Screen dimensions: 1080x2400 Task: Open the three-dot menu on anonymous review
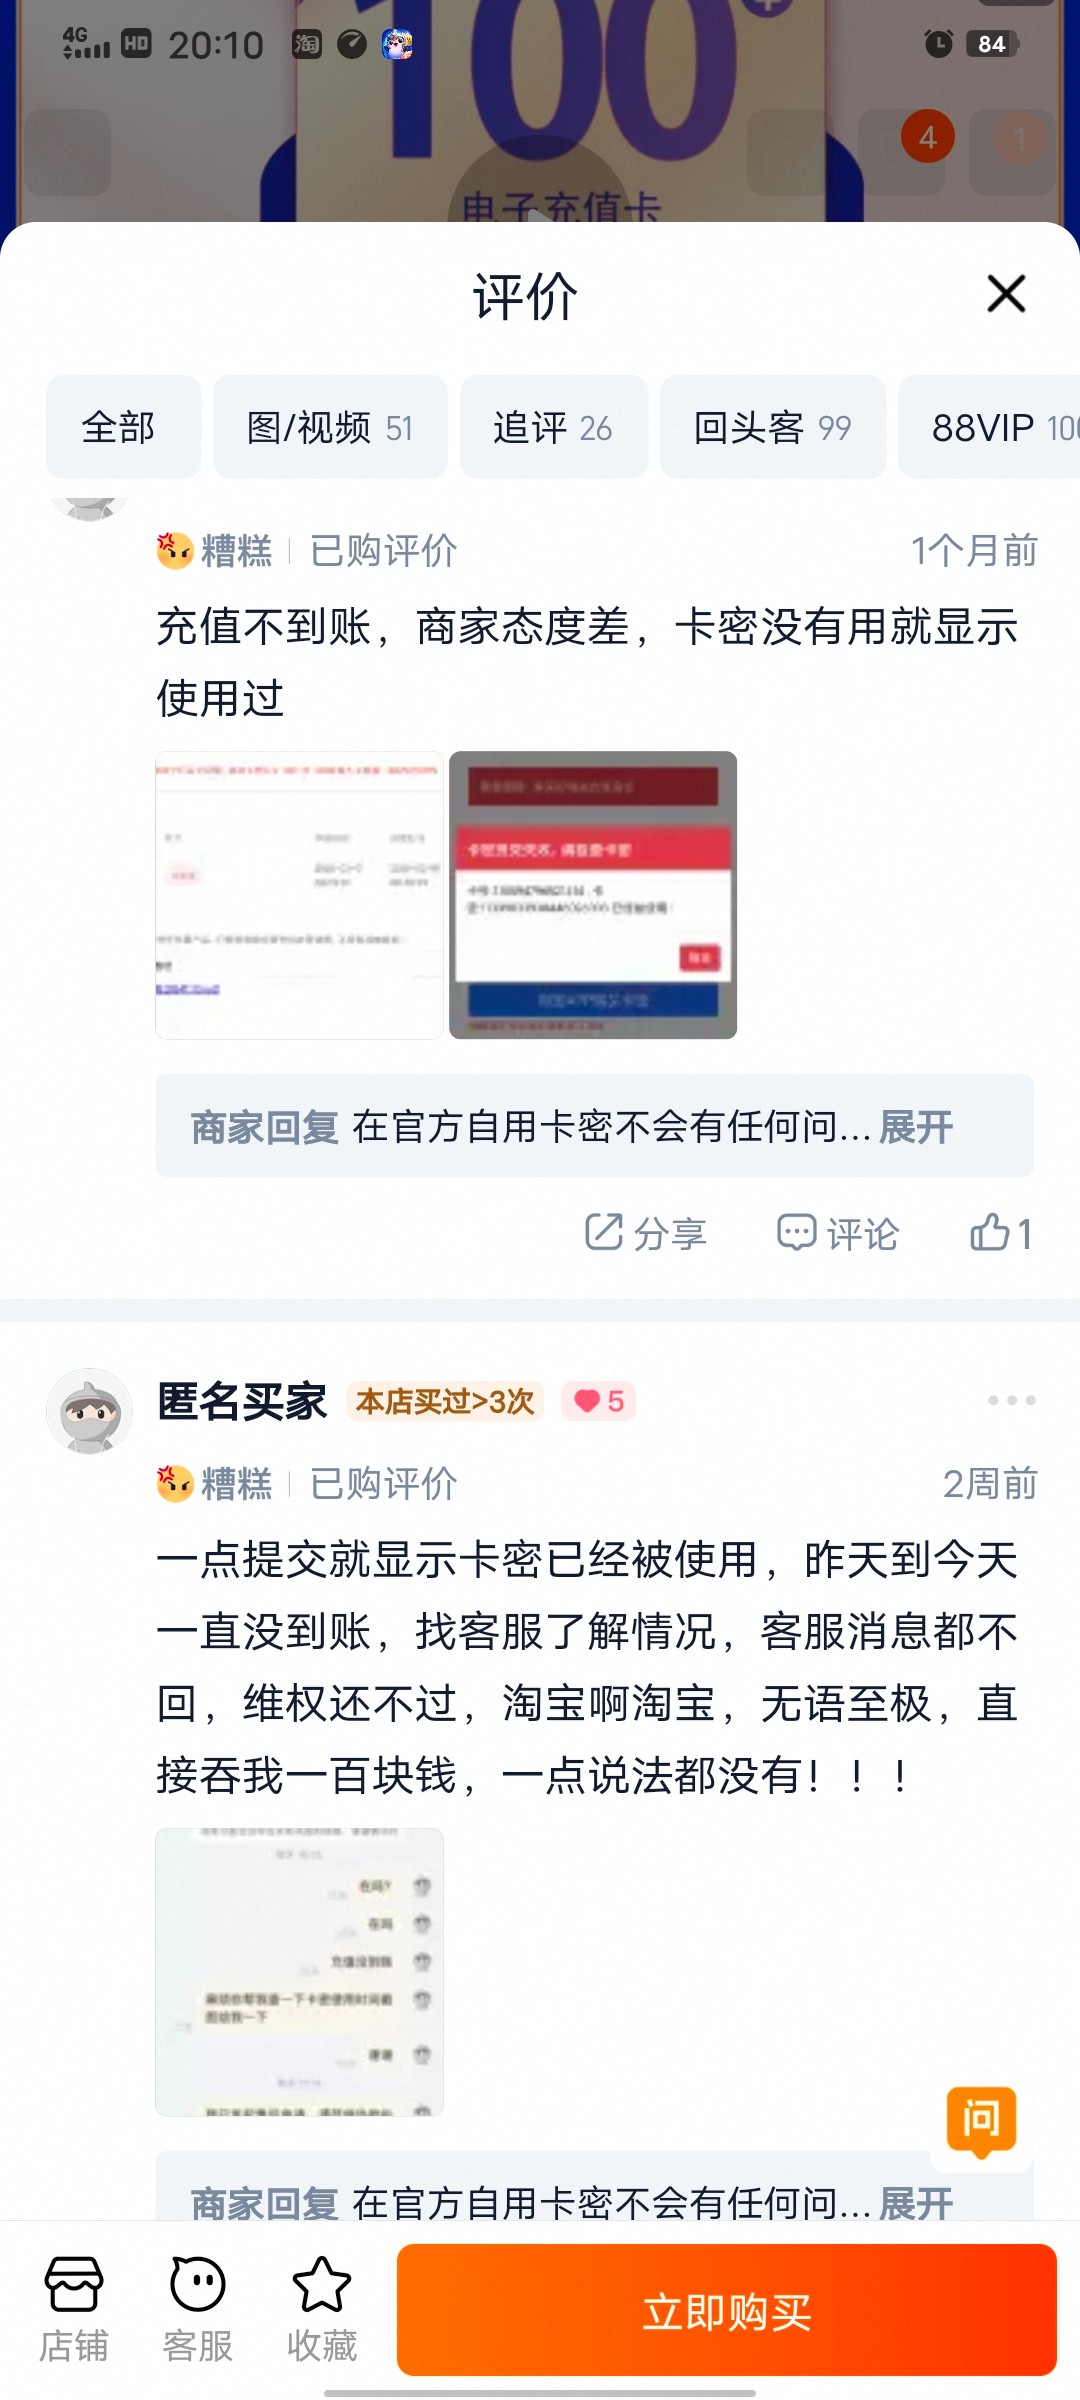coord(1011,1400)
